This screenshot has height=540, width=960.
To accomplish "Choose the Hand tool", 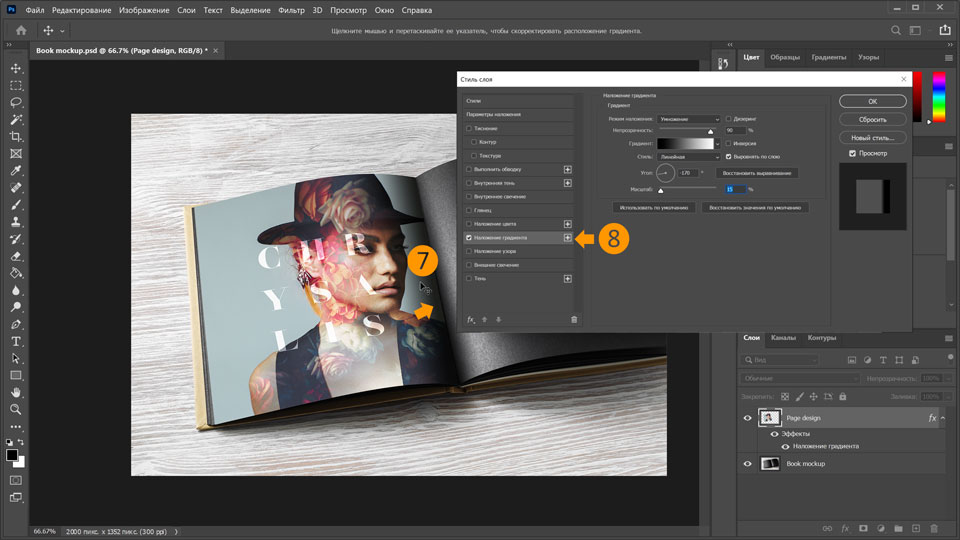I will coord(16,392).
